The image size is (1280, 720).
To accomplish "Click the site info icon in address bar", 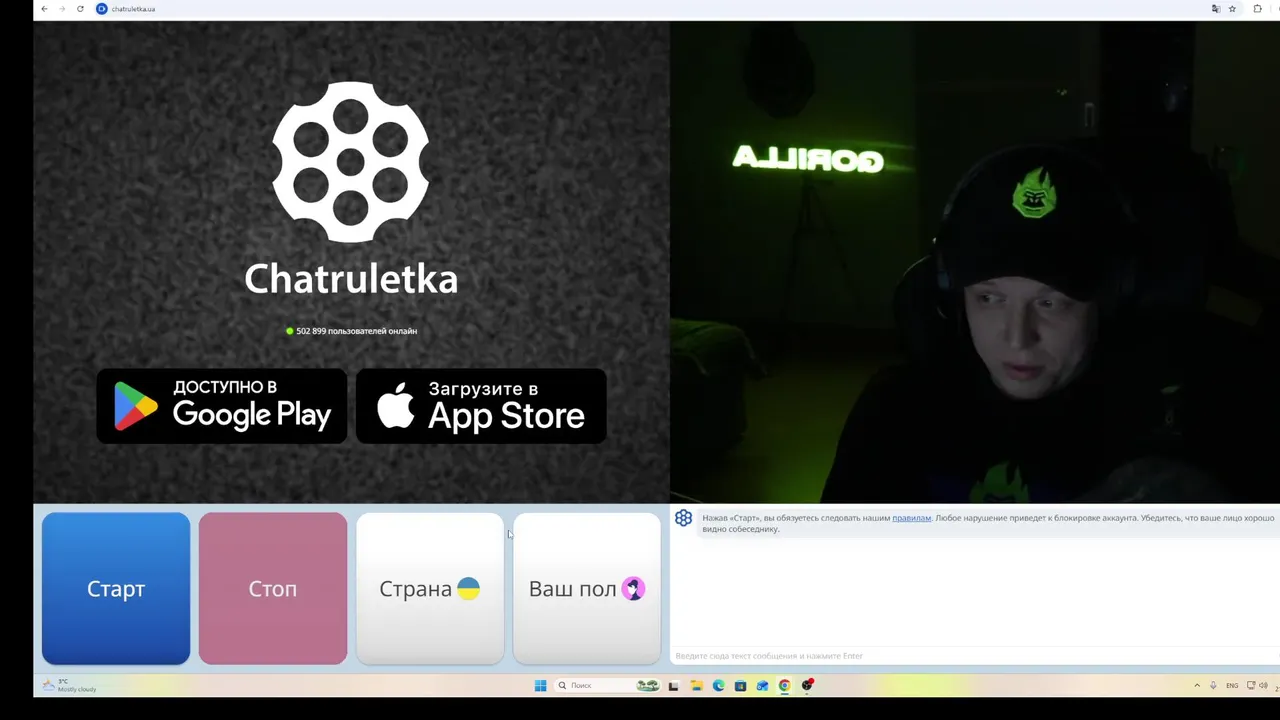I will tap(101, 9).
